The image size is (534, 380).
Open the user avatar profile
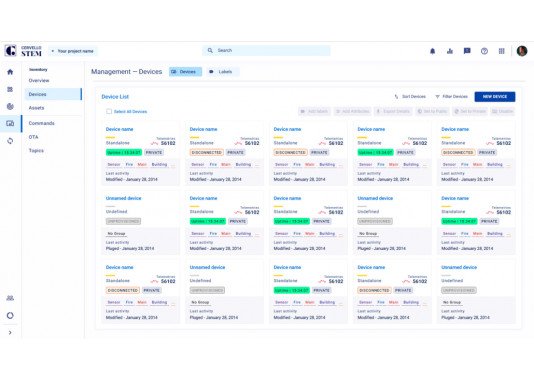pos(522,51)
